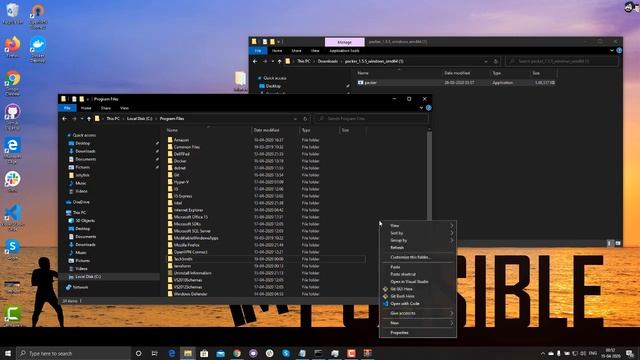Viewport: 640px width, 360px height.
Task: Open Home tab in Program Files window
Action: (86, 108)
